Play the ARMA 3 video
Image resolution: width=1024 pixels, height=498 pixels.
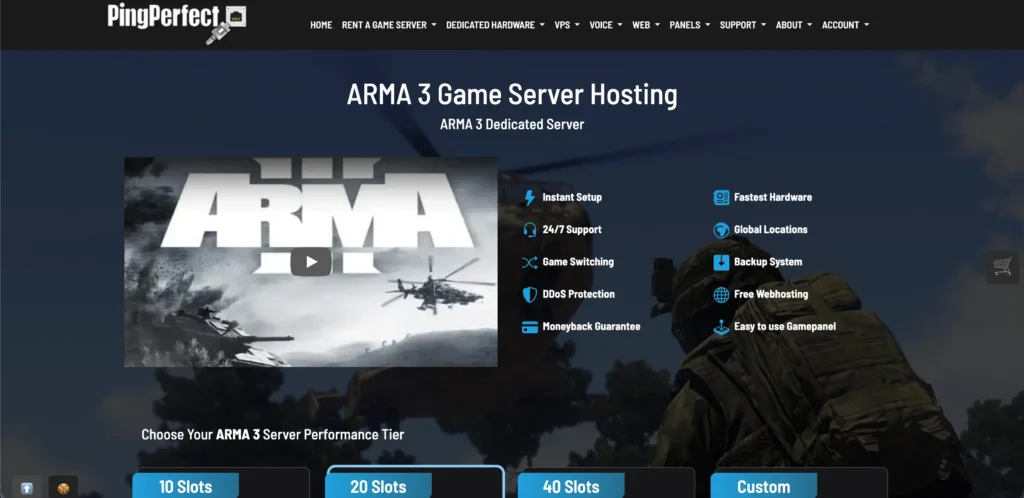pos(310,262)
